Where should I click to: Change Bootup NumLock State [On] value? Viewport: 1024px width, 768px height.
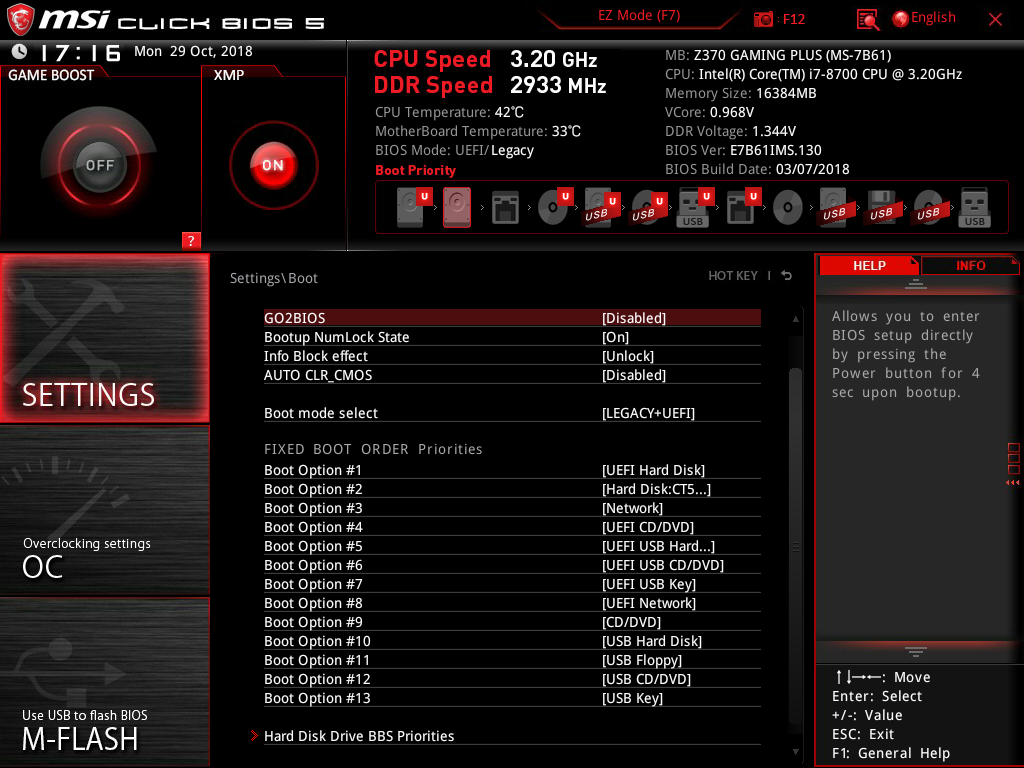pyautogui.click(x=615, y=337)
